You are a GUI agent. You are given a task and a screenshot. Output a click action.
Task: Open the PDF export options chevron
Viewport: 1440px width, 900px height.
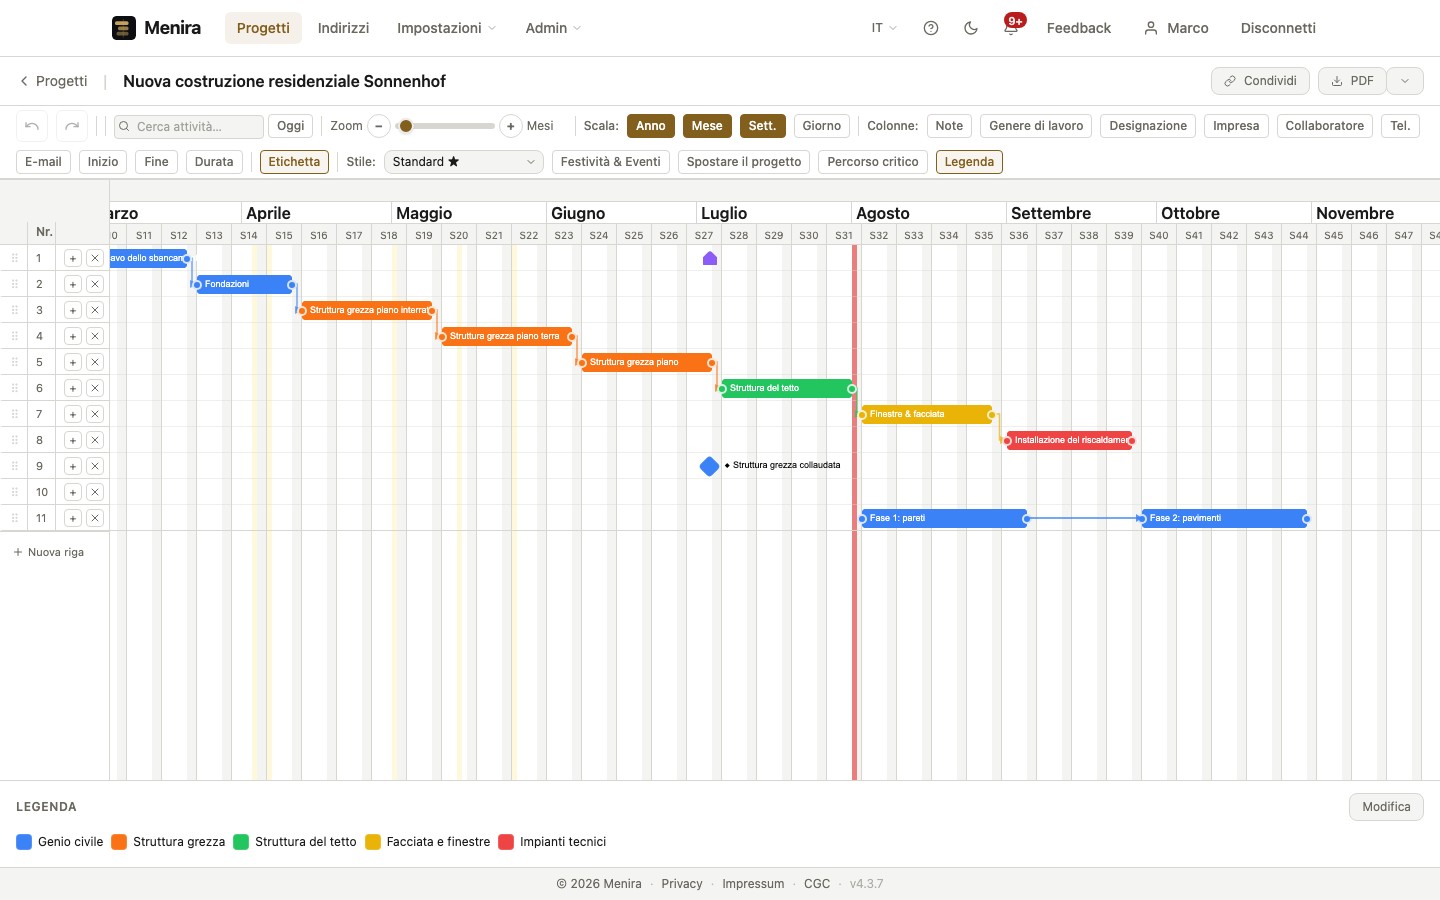[x=1405, y=81]
